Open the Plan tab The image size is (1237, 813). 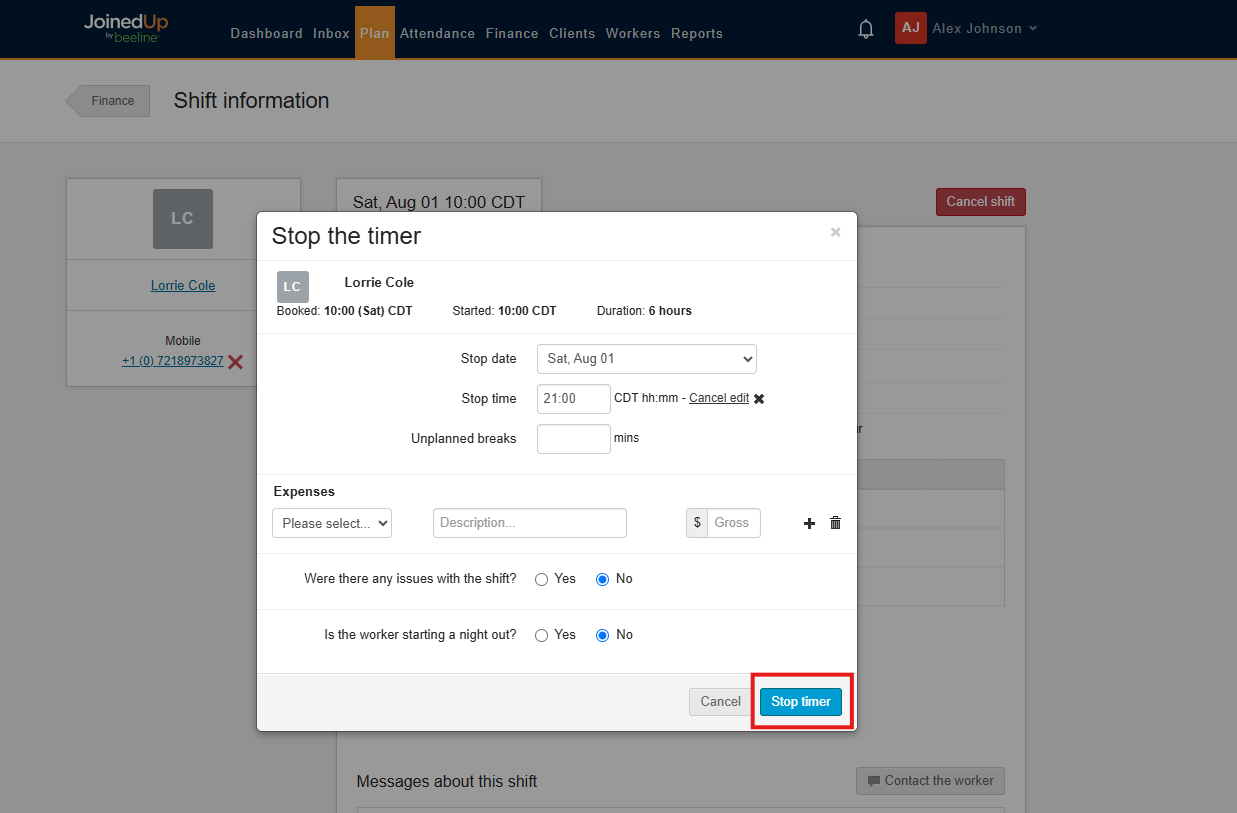point(375,33)
